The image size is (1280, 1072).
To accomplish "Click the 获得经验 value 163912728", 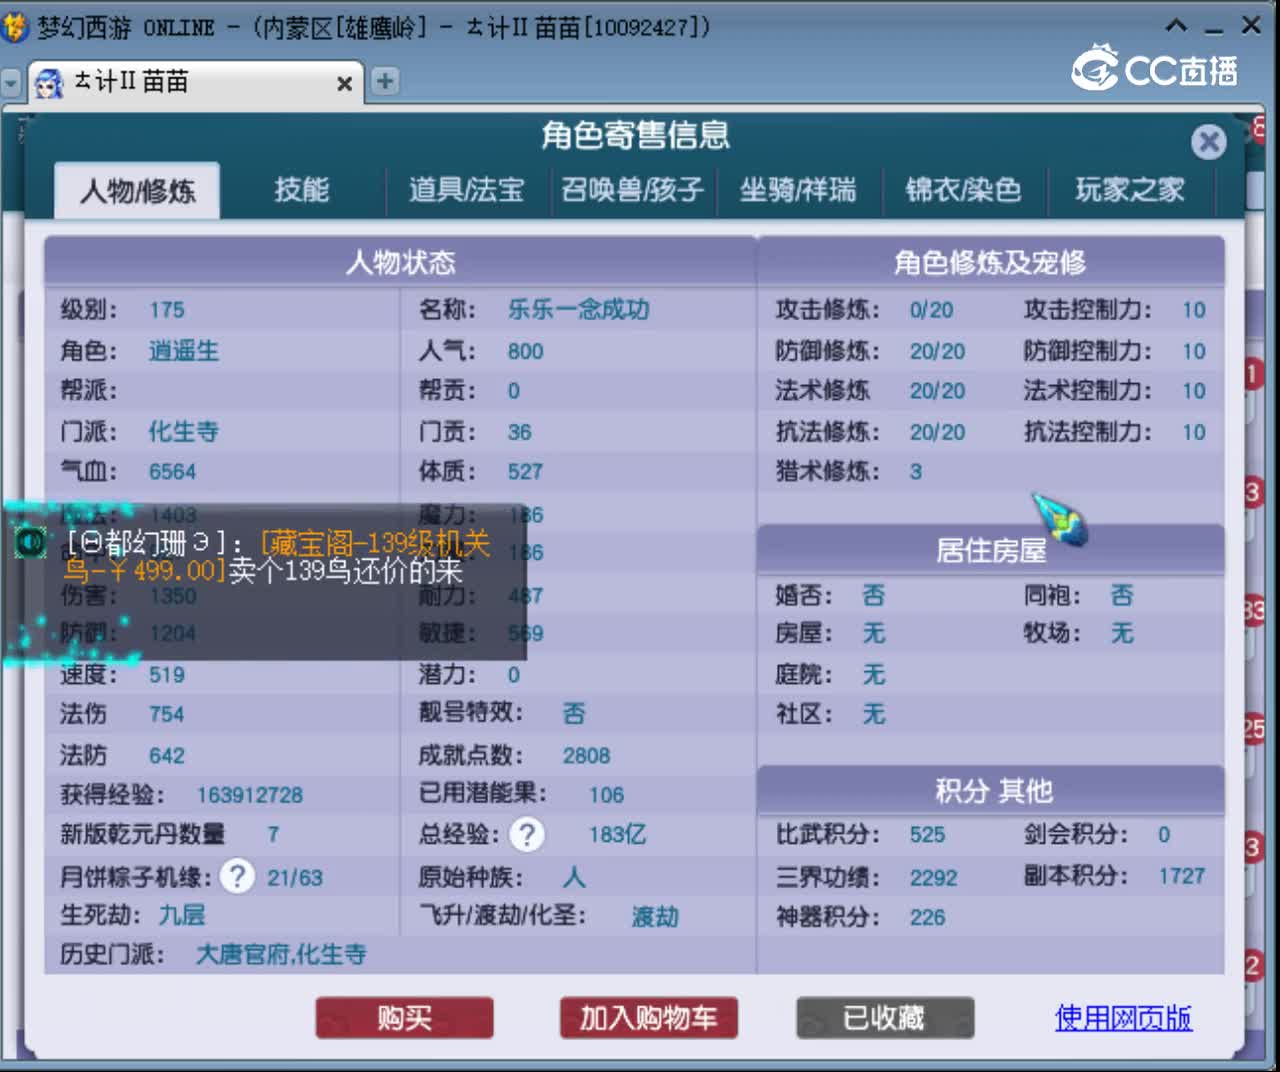I will pyautogui.click(x=250, y=795).
